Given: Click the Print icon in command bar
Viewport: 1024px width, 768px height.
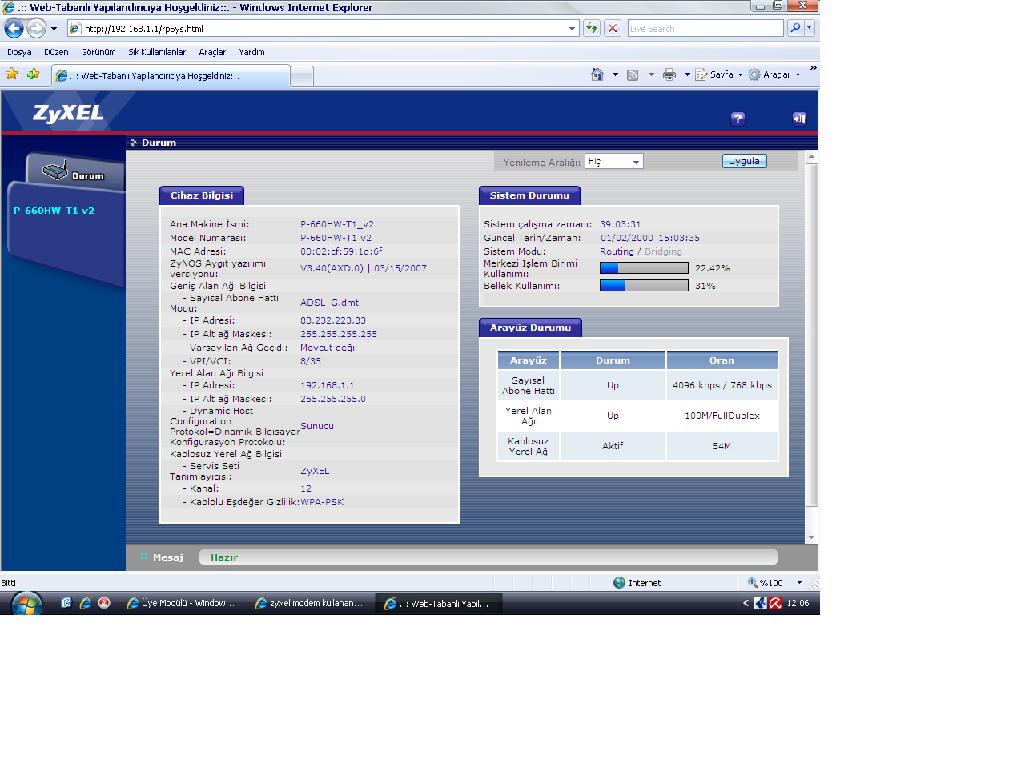Looking at the screenshot, I should coord(669,74).
